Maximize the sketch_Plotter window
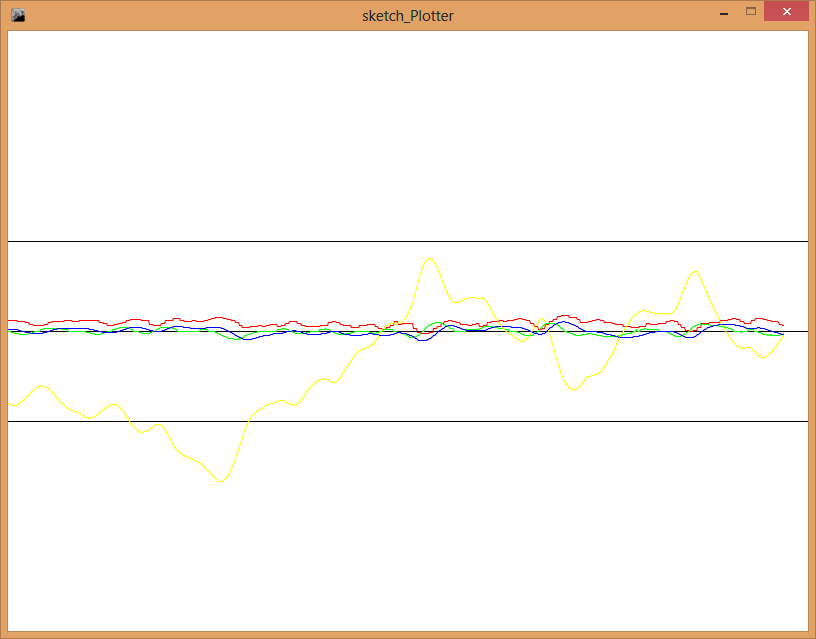Image resolution: width=816 pixels, height=639 pixels. coord(751,12)
